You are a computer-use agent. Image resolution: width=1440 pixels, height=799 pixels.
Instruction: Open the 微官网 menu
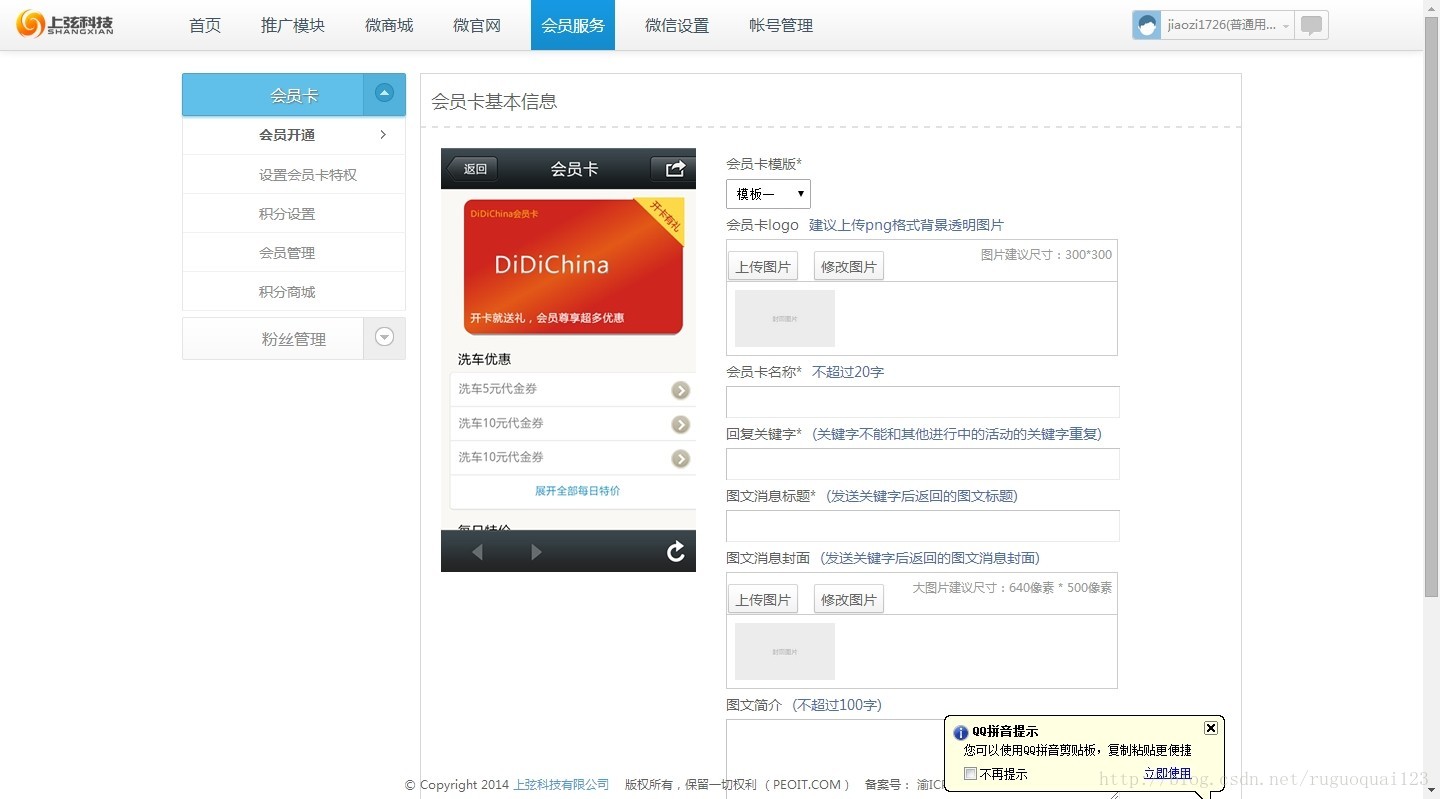[x=477, y=25]
